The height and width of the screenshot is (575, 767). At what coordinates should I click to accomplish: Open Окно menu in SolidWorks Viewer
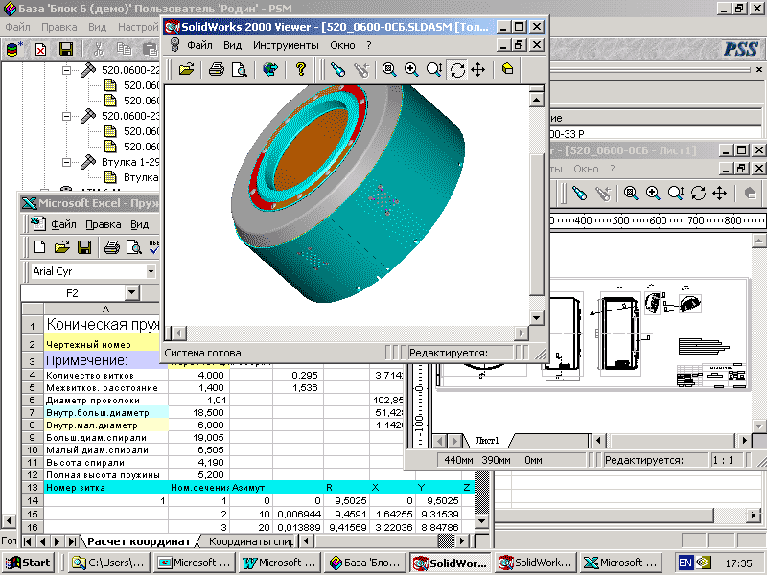(x=342, y=46)
